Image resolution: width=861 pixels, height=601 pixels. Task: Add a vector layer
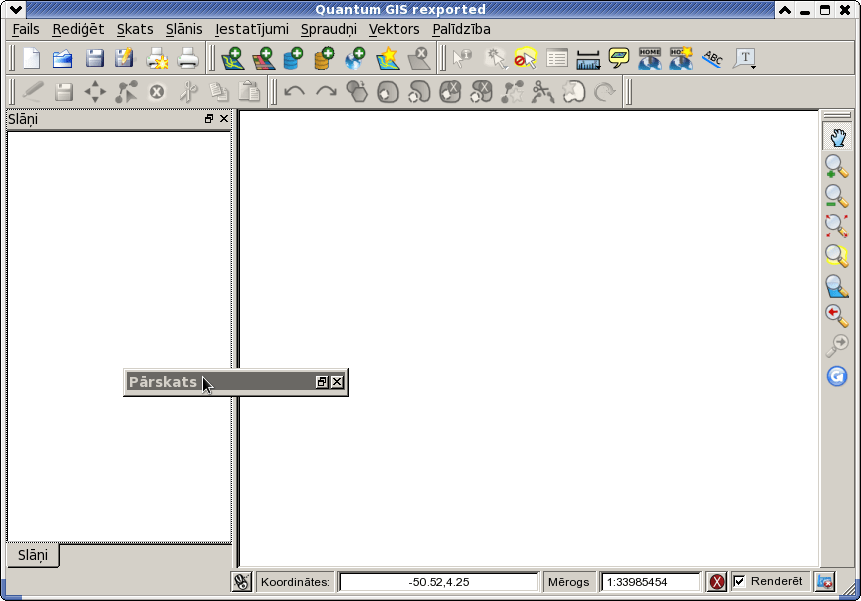[233, 59]
